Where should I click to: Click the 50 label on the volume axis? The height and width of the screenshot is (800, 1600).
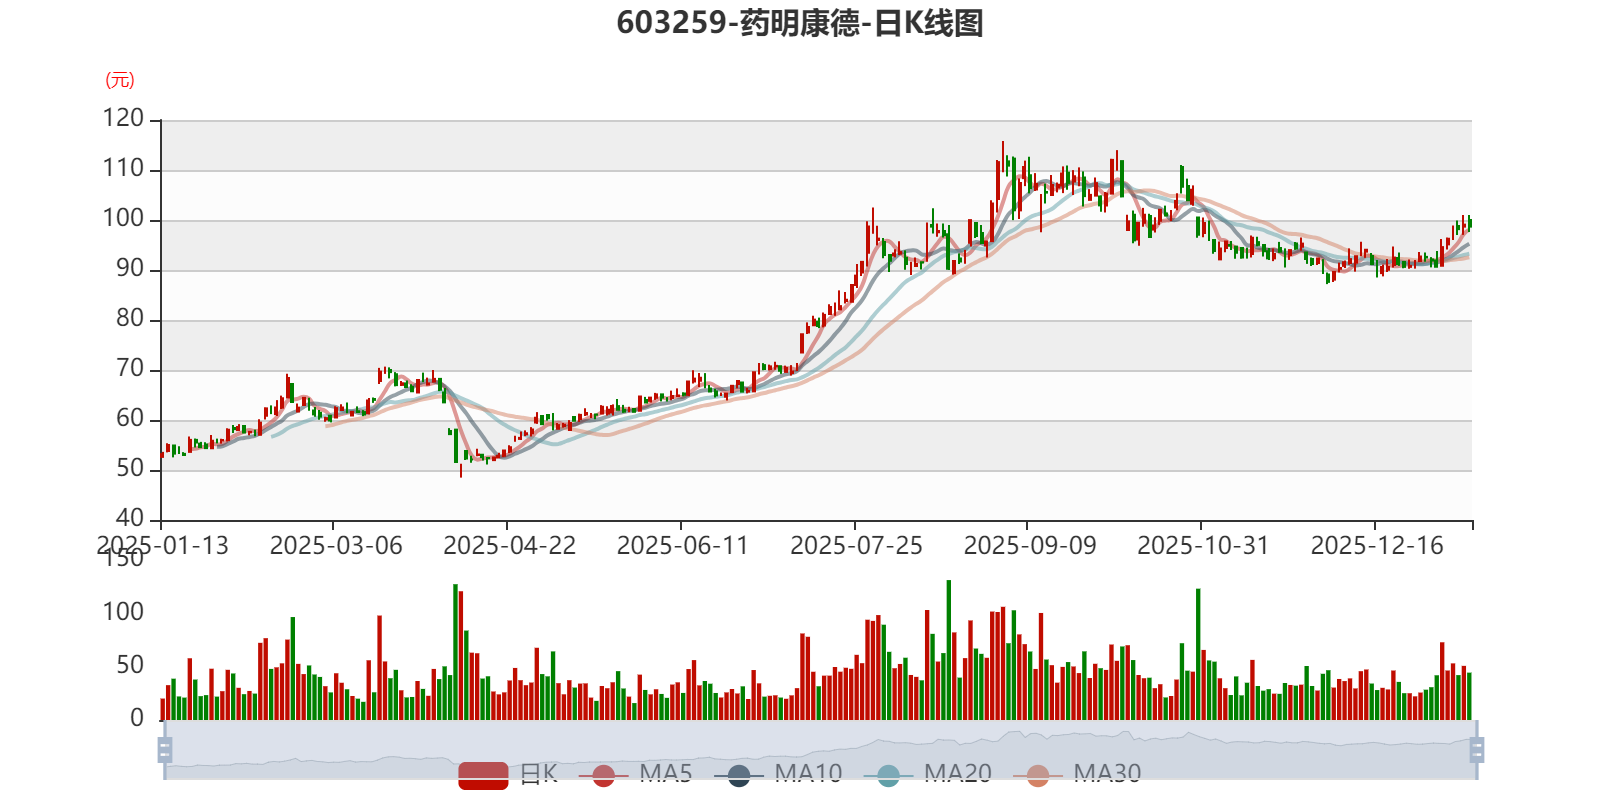point(130,664)
